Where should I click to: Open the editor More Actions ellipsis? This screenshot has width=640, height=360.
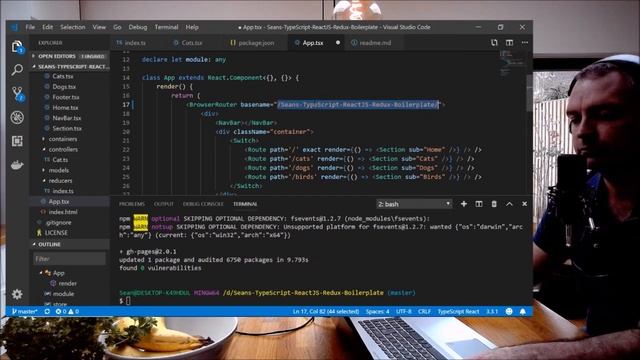pos(525,42)
